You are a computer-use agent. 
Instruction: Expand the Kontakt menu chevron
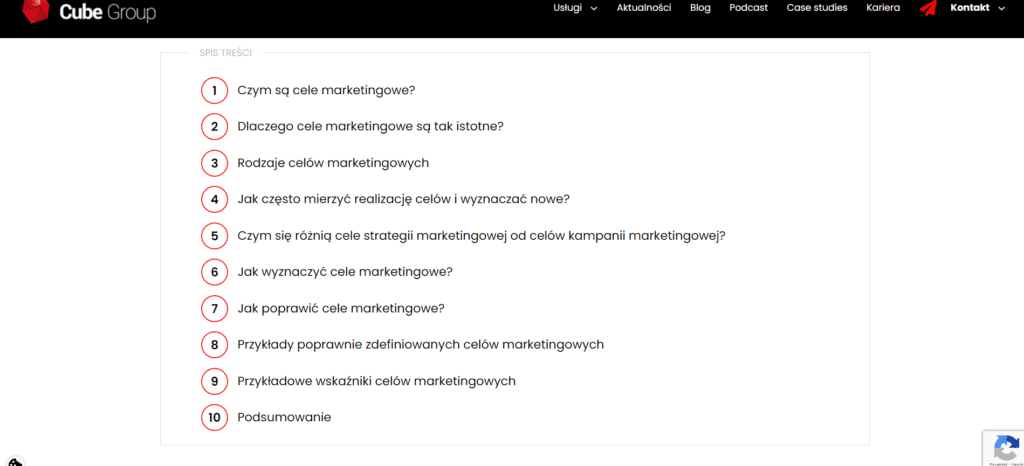coord(1002,8)
